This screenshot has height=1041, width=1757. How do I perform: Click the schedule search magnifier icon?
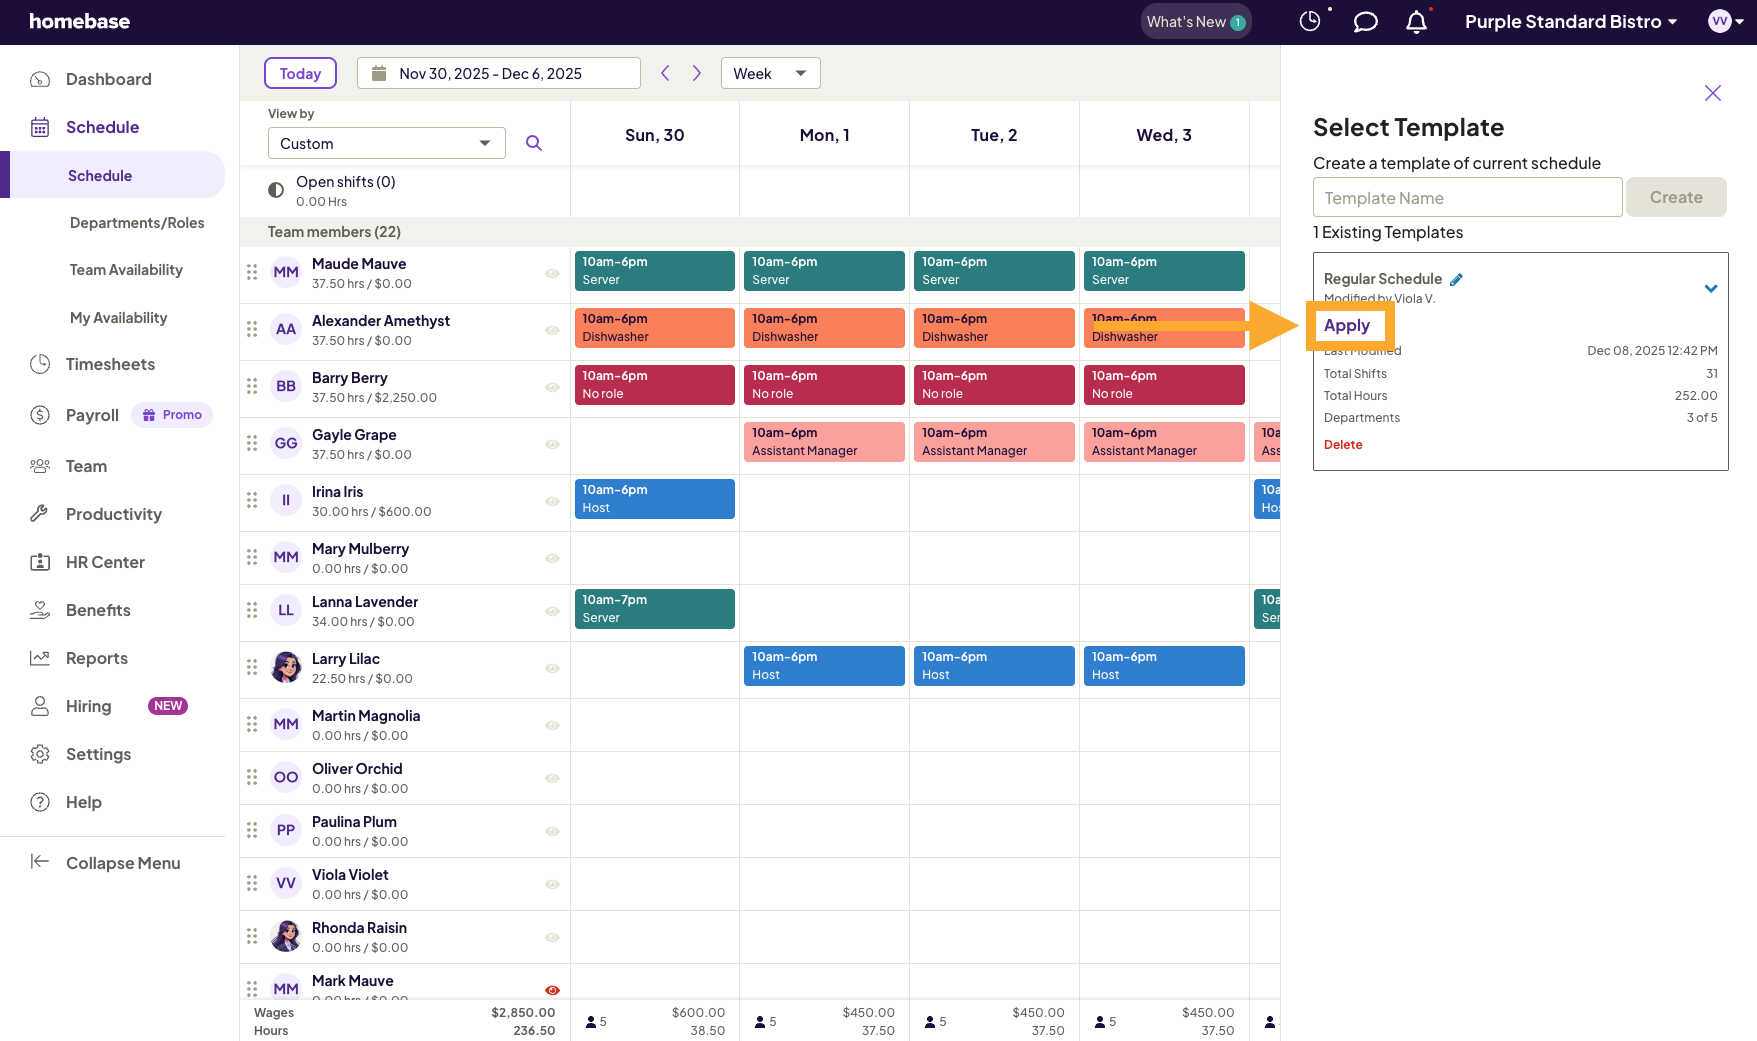[x=534, y=143]
